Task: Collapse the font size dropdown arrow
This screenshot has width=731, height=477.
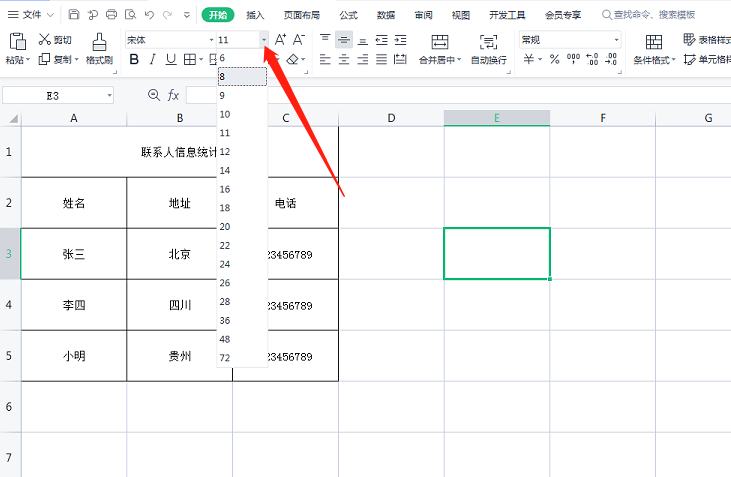Action: point(264,40)
